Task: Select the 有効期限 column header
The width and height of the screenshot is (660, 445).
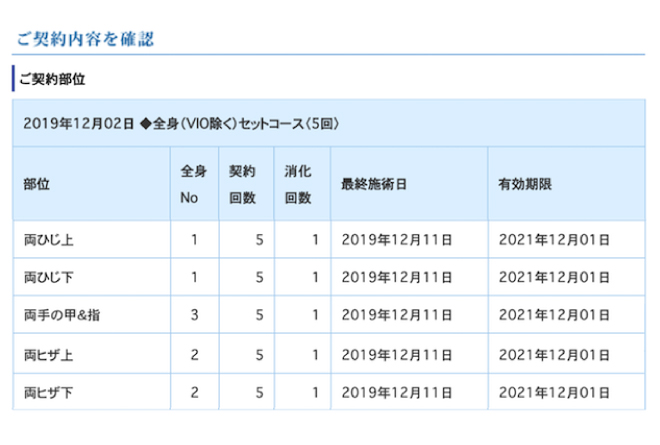Action: pyautogui.click(x=526, y=185)
